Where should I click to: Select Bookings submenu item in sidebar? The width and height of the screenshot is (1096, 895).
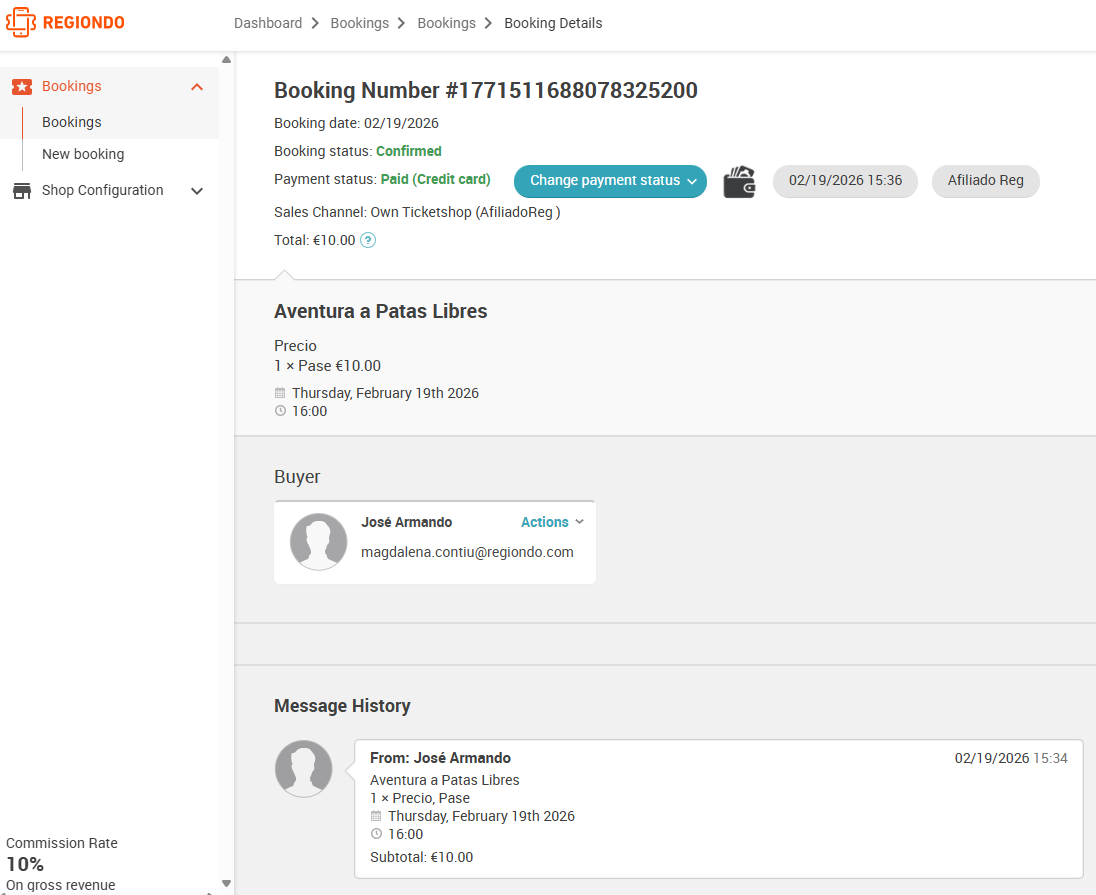[x=71, y=122]
